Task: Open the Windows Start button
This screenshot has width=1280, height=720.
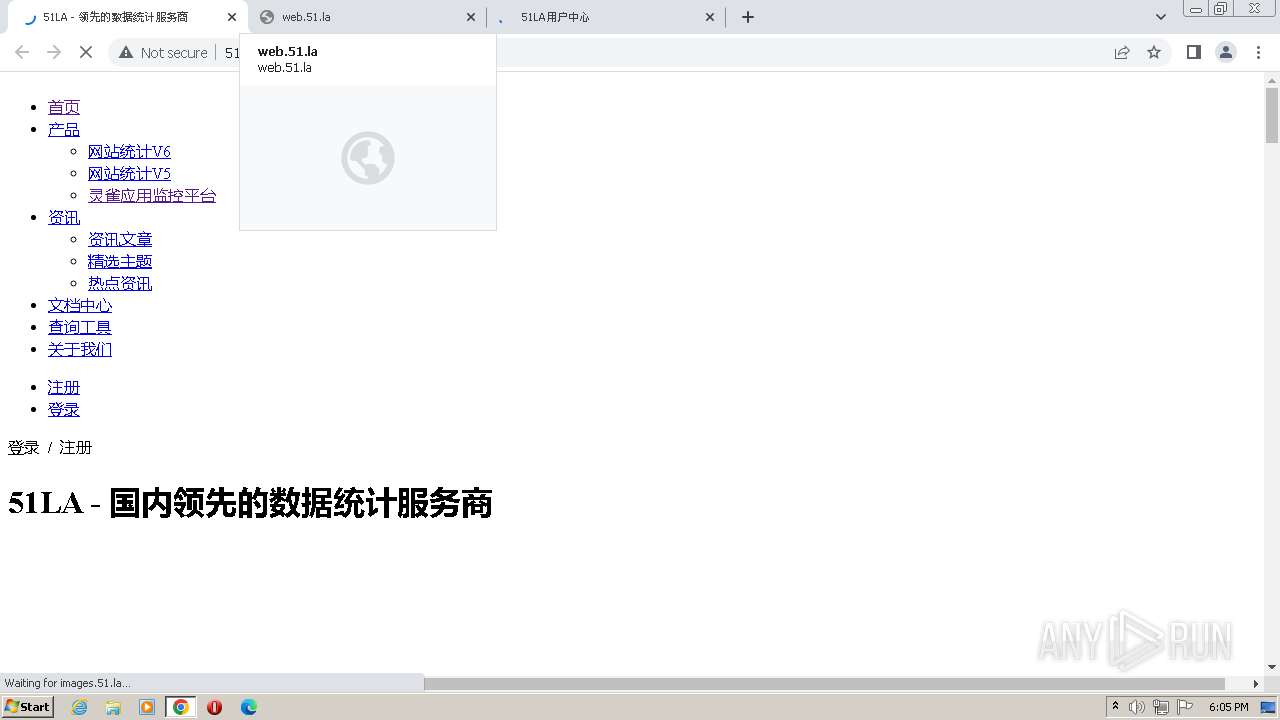Action: click(28, 706)
